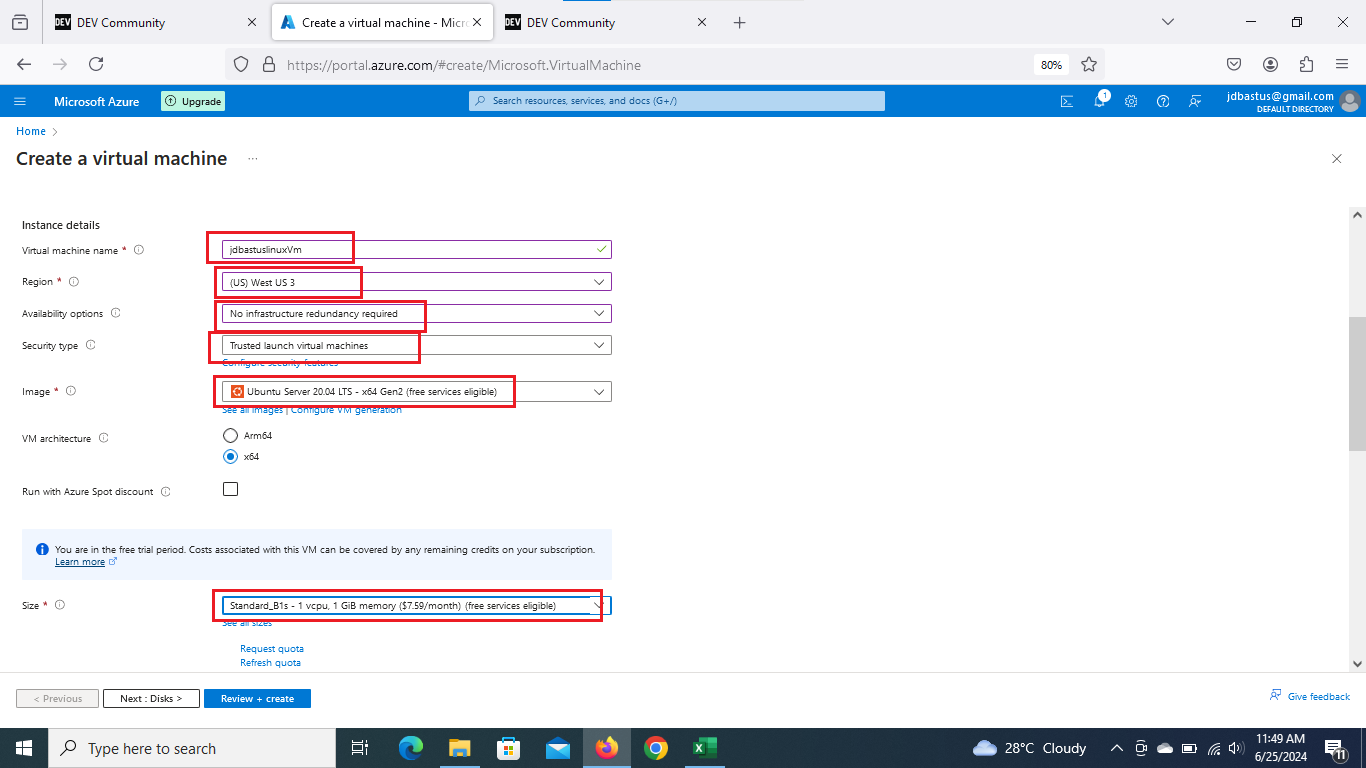Click the Request quota link

tap(272, 649)
